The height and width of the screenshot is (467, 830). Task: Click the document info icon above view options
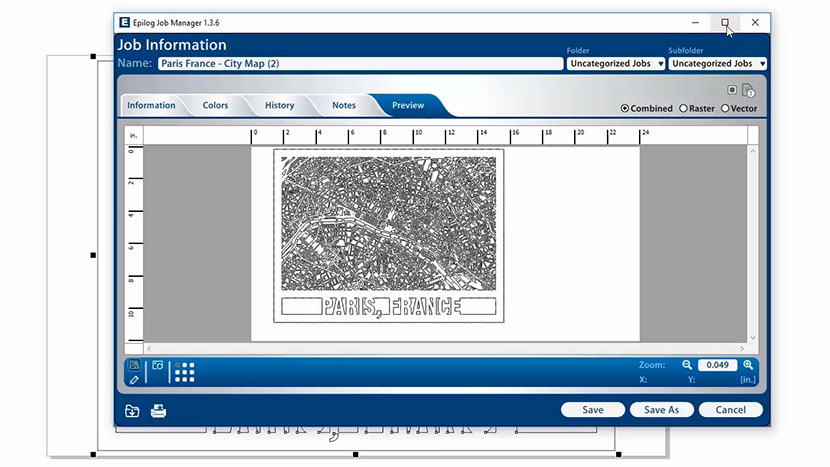[x=747, y=91]
